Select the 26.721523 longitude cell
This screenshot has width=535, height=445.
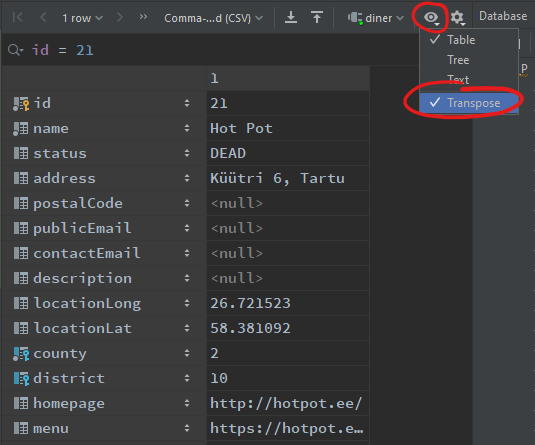(x=288, y=303)
